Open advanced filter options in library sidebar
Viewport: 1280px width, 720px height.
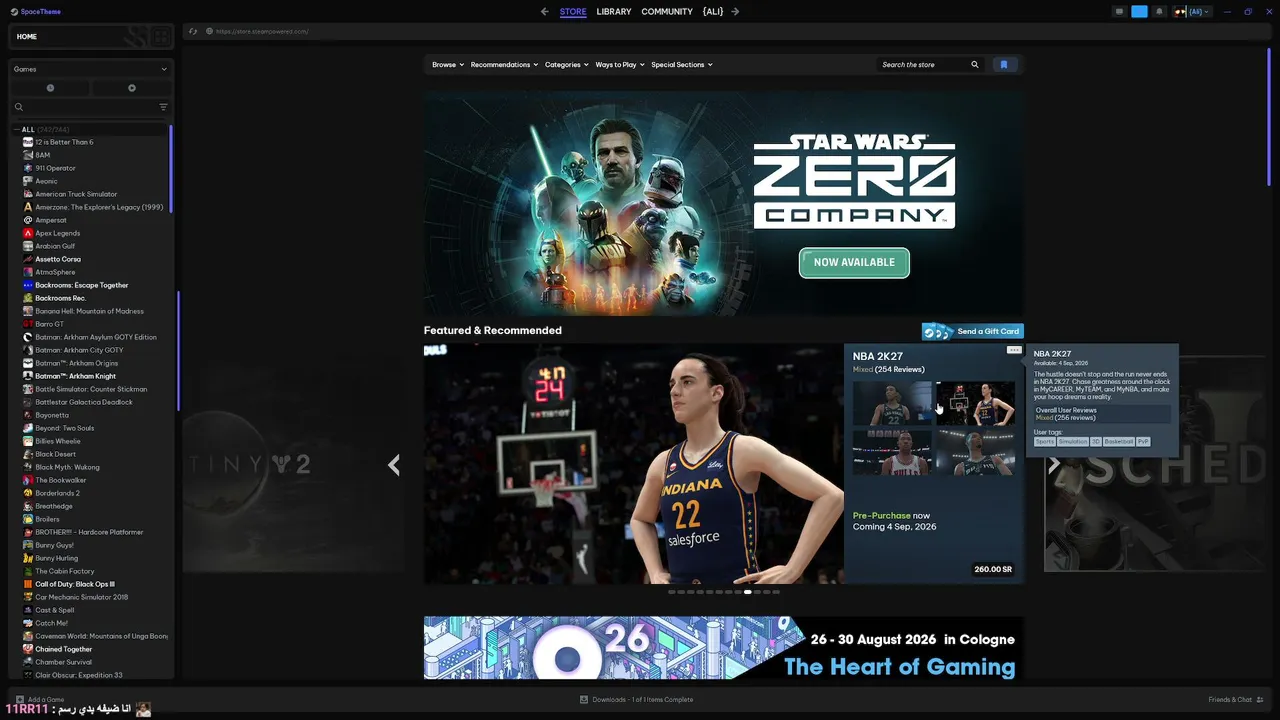(x=163, y=107)
